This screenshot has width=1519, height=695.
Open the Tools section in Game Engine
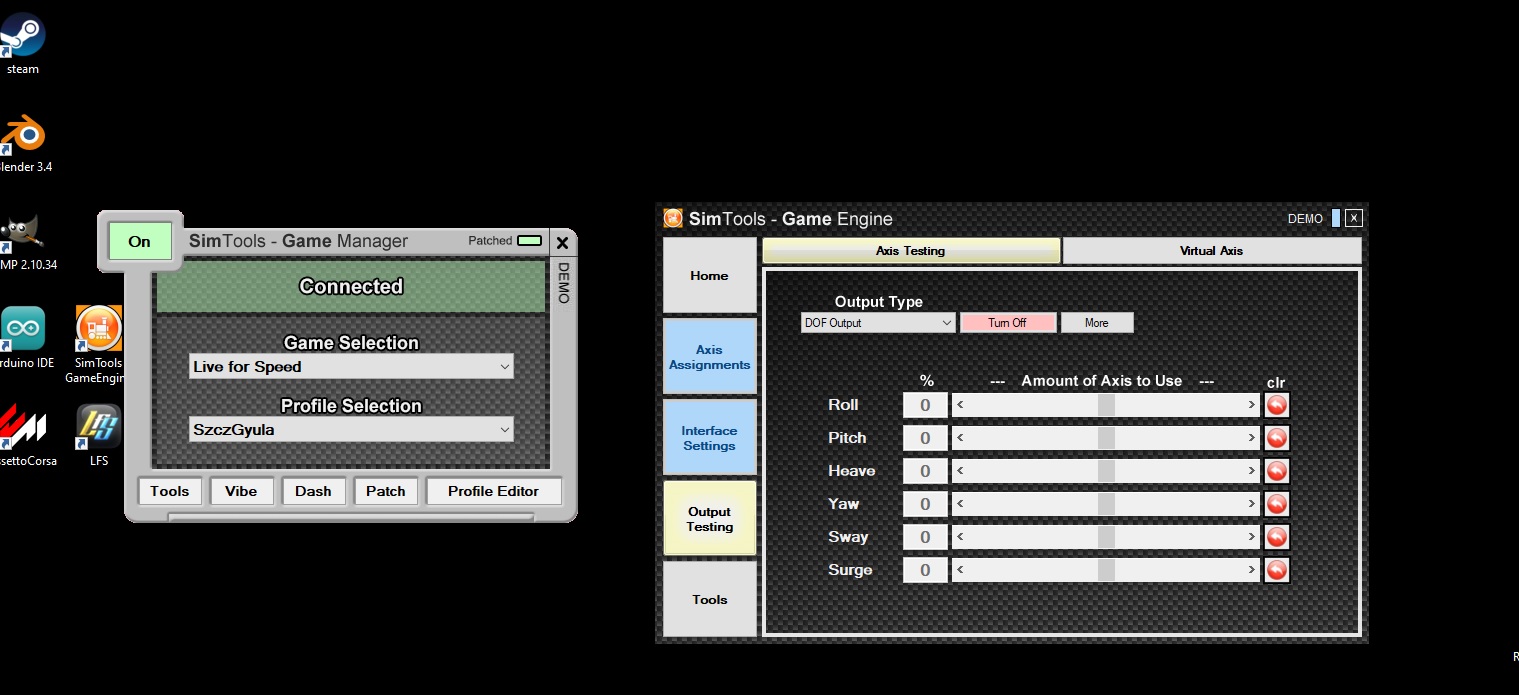pyautogui.click(x=709, y=599)
